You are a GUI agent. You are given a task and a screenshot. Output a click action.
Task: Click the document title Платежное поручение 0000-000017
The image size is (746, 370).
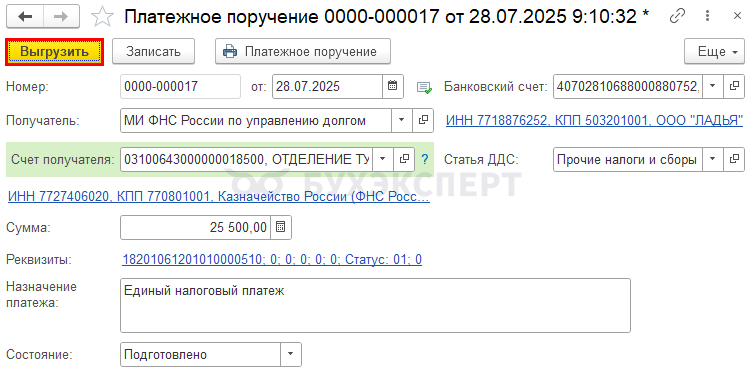tap(386, 16)
